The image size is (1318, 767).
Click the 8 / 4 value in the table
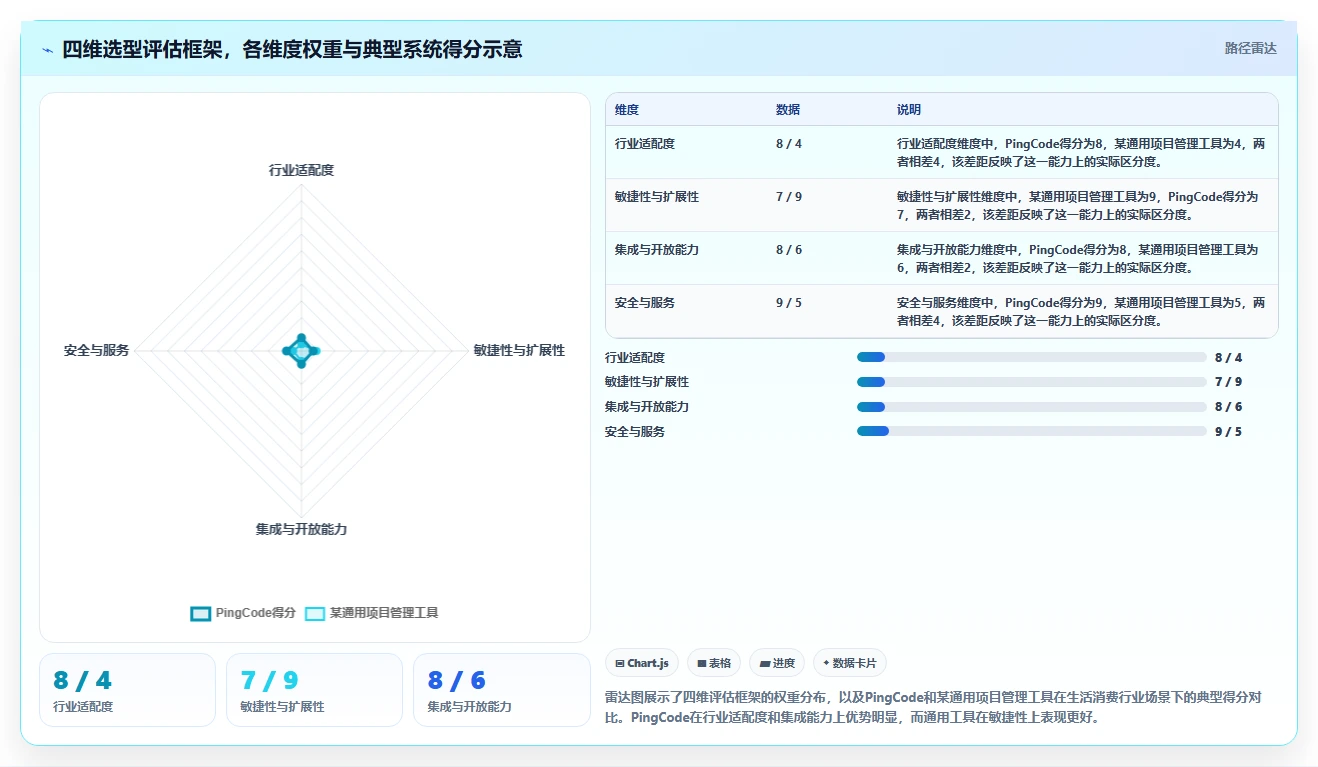pyautogui.click(x=789, y=144)
